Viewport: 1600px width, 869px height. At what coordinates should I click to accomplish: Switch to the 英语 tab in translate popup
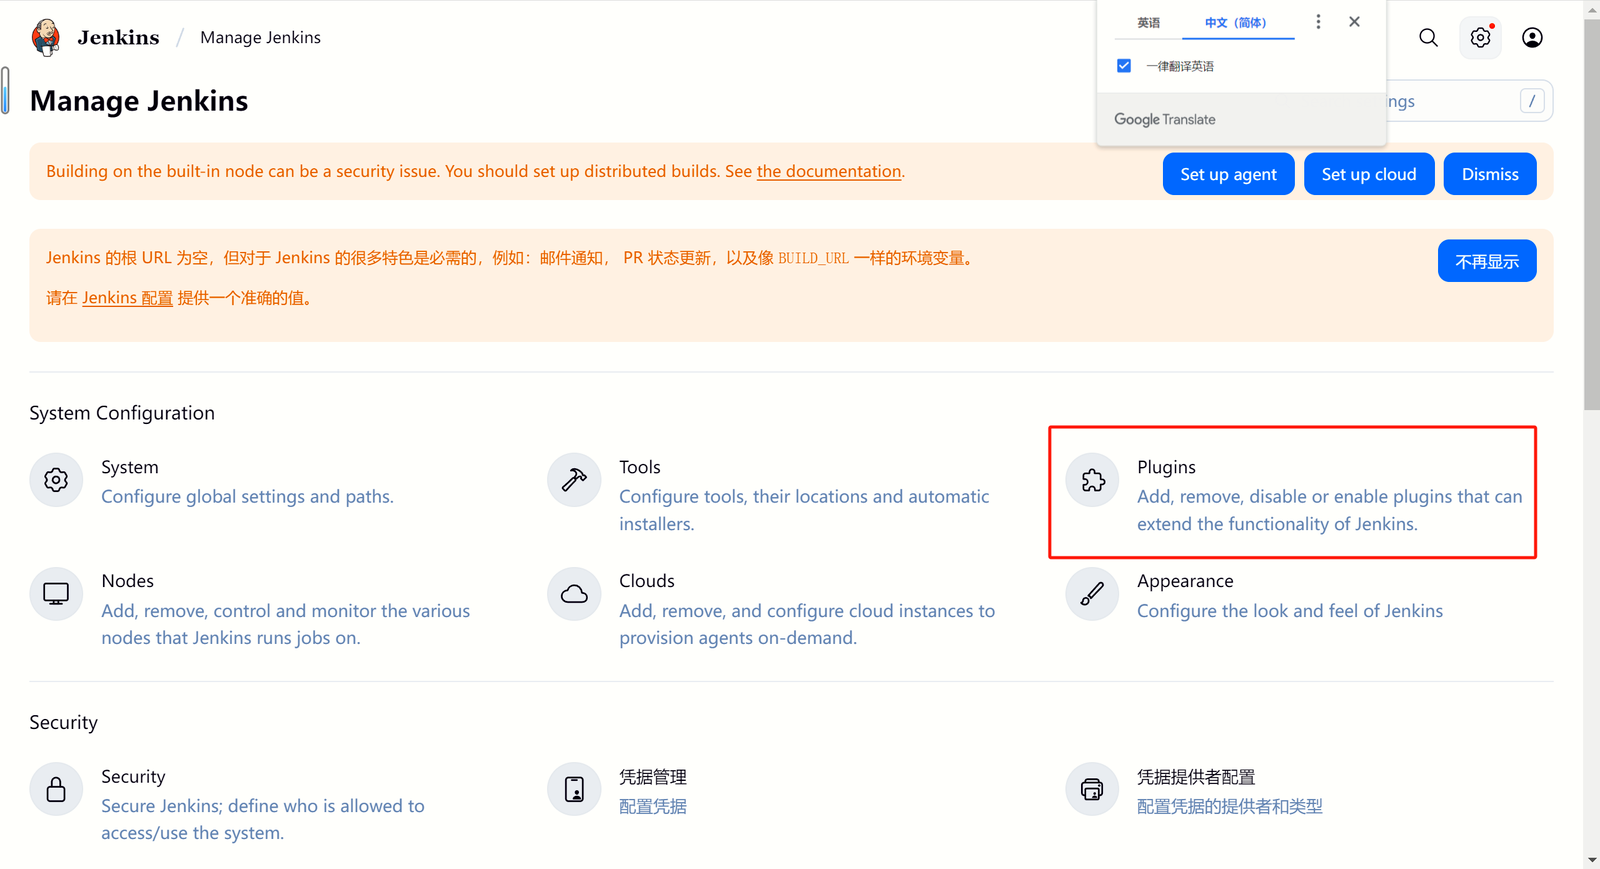click(1148, 22)
